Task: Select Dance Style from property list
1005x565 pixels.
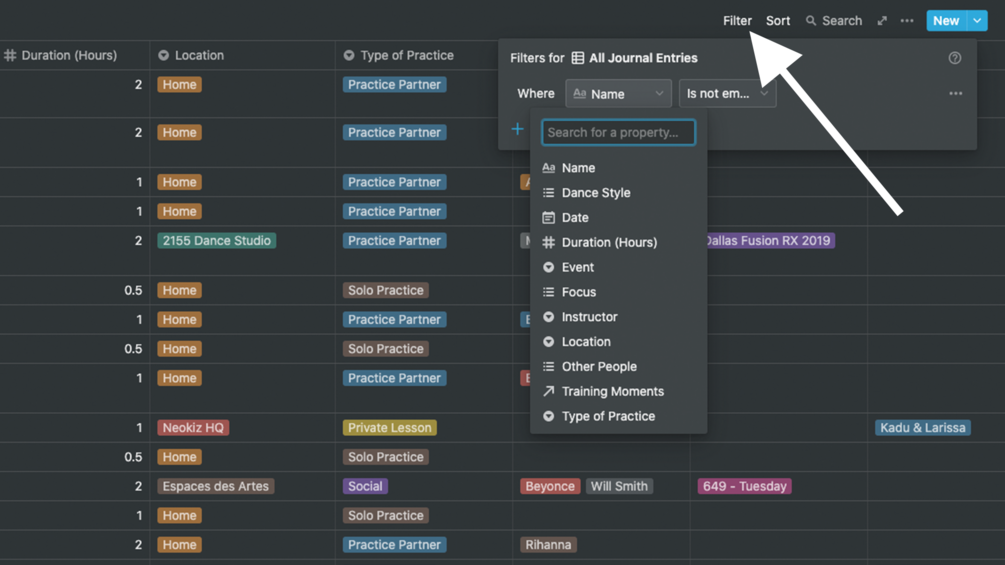Action: pyautogui.click(x=596, y=193)
